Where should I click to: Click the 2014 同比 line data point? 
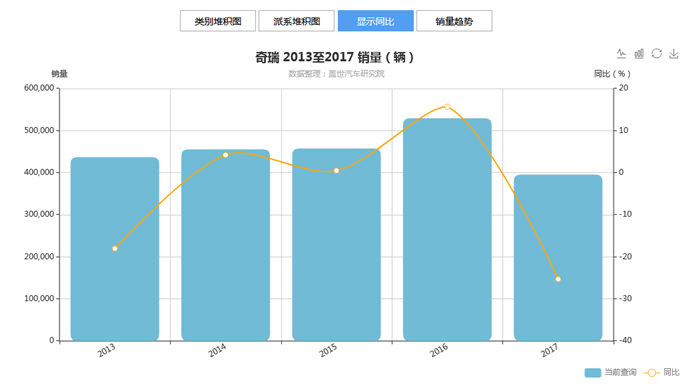(225, 155)
